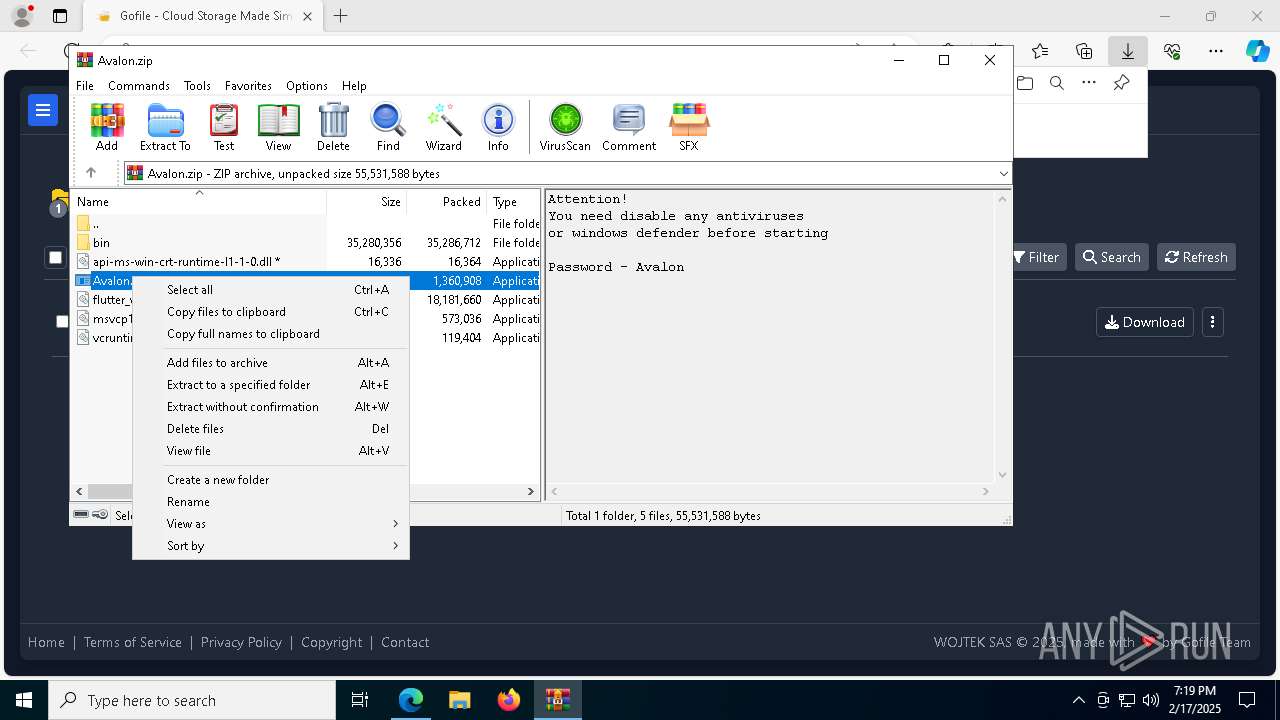The height and width of the screenshot is (720, 1280).
Task: Open the new tab plus button
Action: coord(340,16)
